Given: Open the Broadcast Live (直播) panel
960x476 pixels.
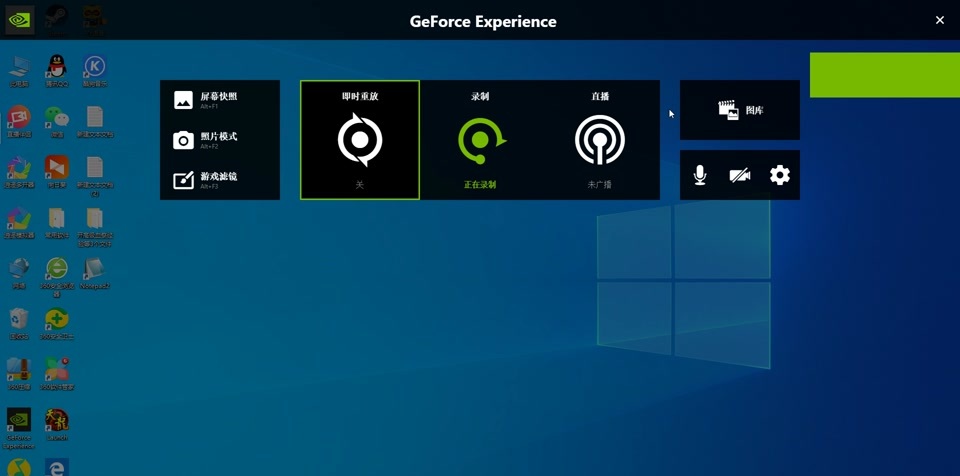Looking at the screenshot, I should tap(600, 139).
